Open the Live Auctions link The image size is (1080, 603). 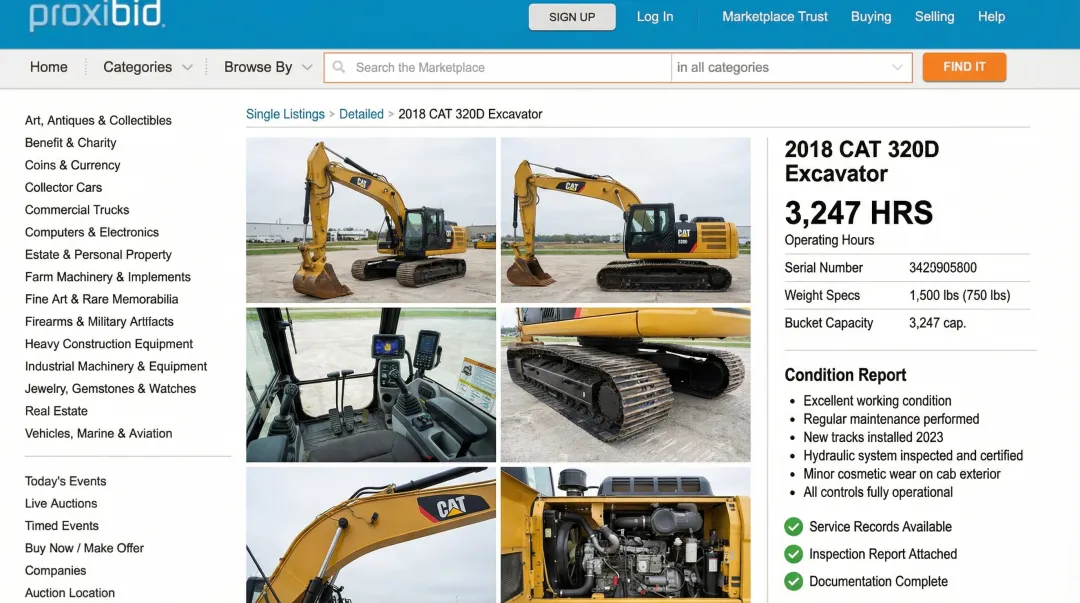61,503
